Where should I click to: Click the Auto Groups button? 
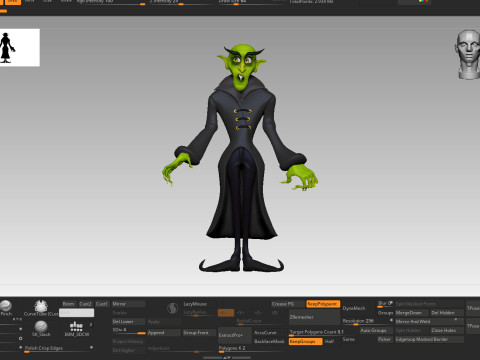[377, 330]
